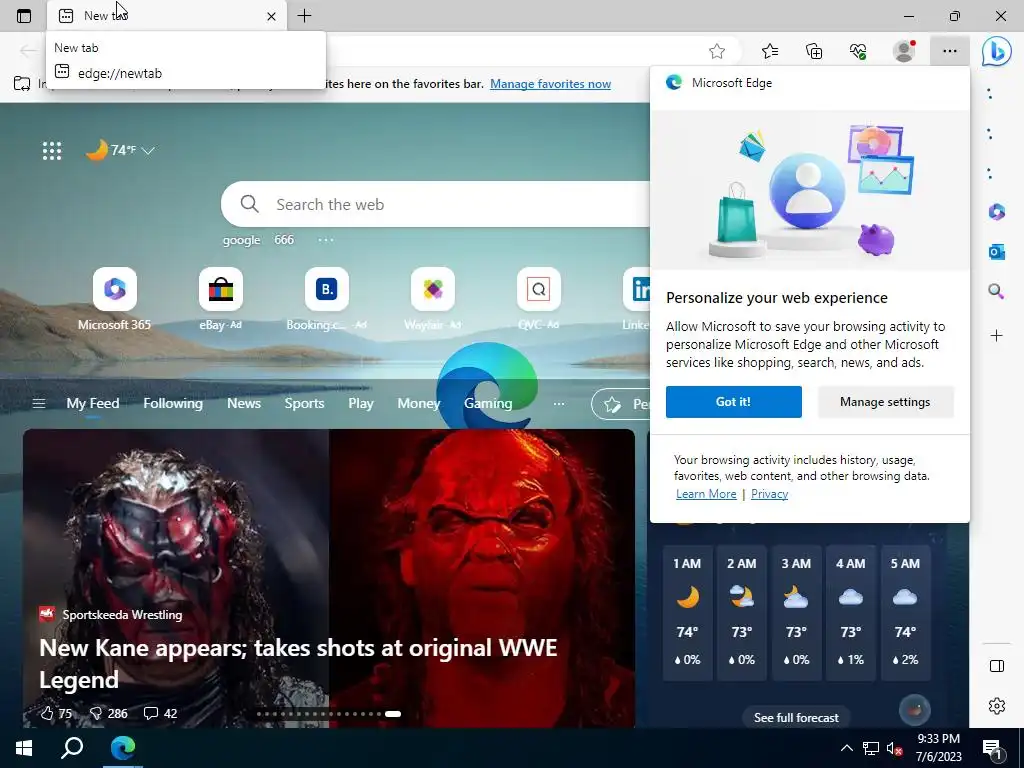Viewport: 1024px width, 768px height.
Task: Toggle sidebar visibility icon
Action: click(997, 666)
